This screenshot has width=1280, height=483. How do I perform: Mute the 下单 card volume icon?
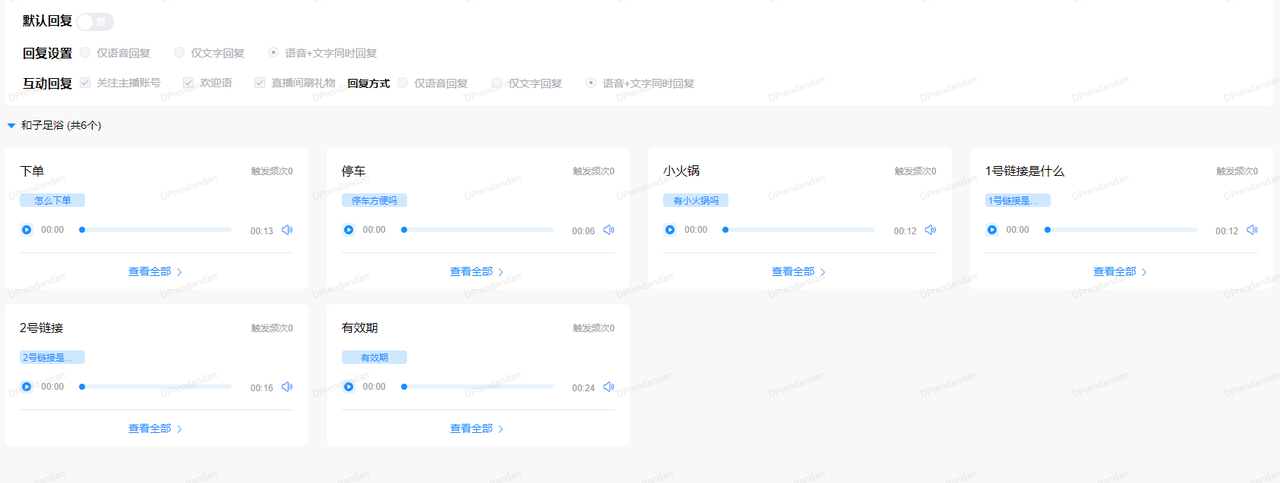(x=287, y=230)
